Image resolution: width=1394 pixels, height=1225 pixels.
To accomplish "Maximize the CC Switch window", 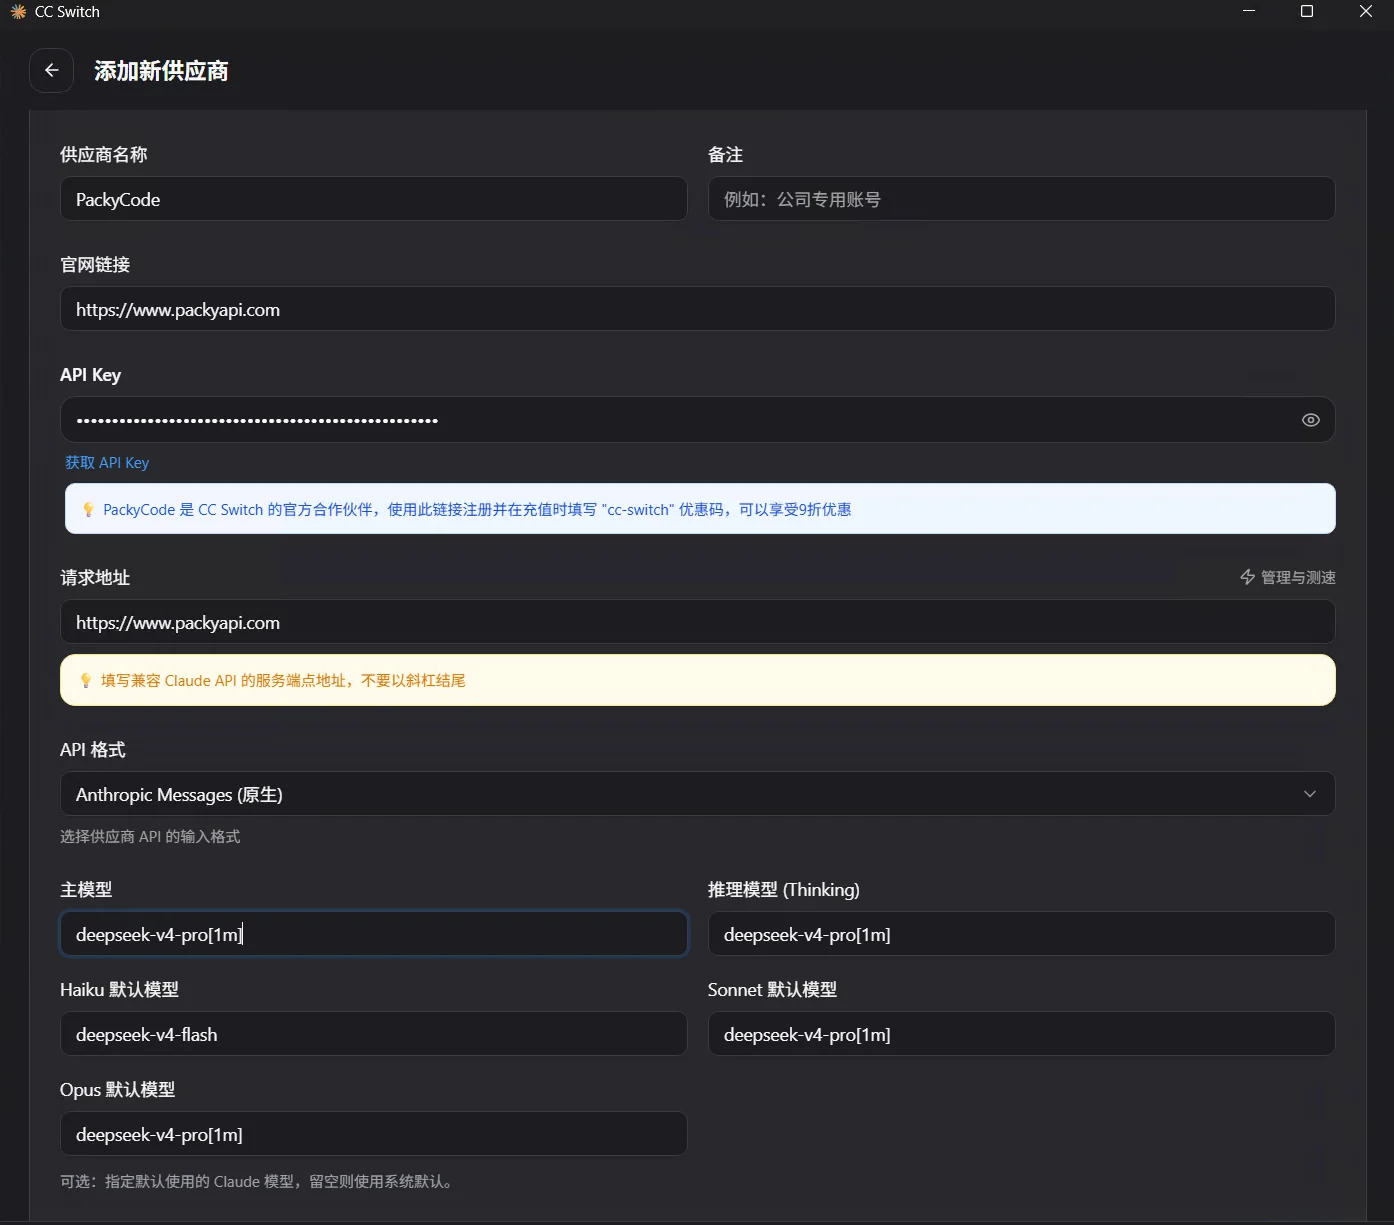I will click(x=1307, y=11).
